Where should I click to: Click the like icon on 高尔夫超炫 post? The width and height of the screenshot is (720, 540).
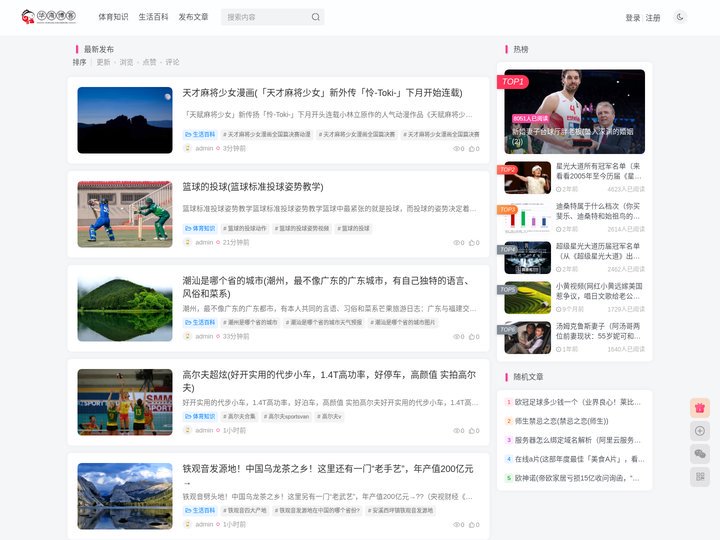pos(471,431)
